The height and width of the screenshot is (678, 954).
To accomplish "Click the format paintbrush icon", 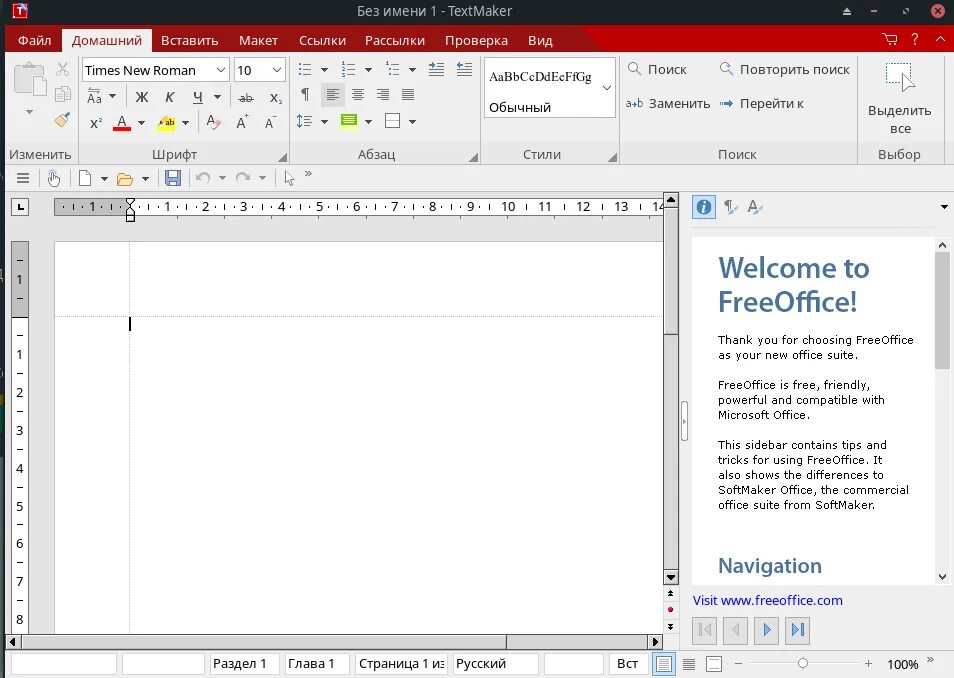I will (62, 120).
